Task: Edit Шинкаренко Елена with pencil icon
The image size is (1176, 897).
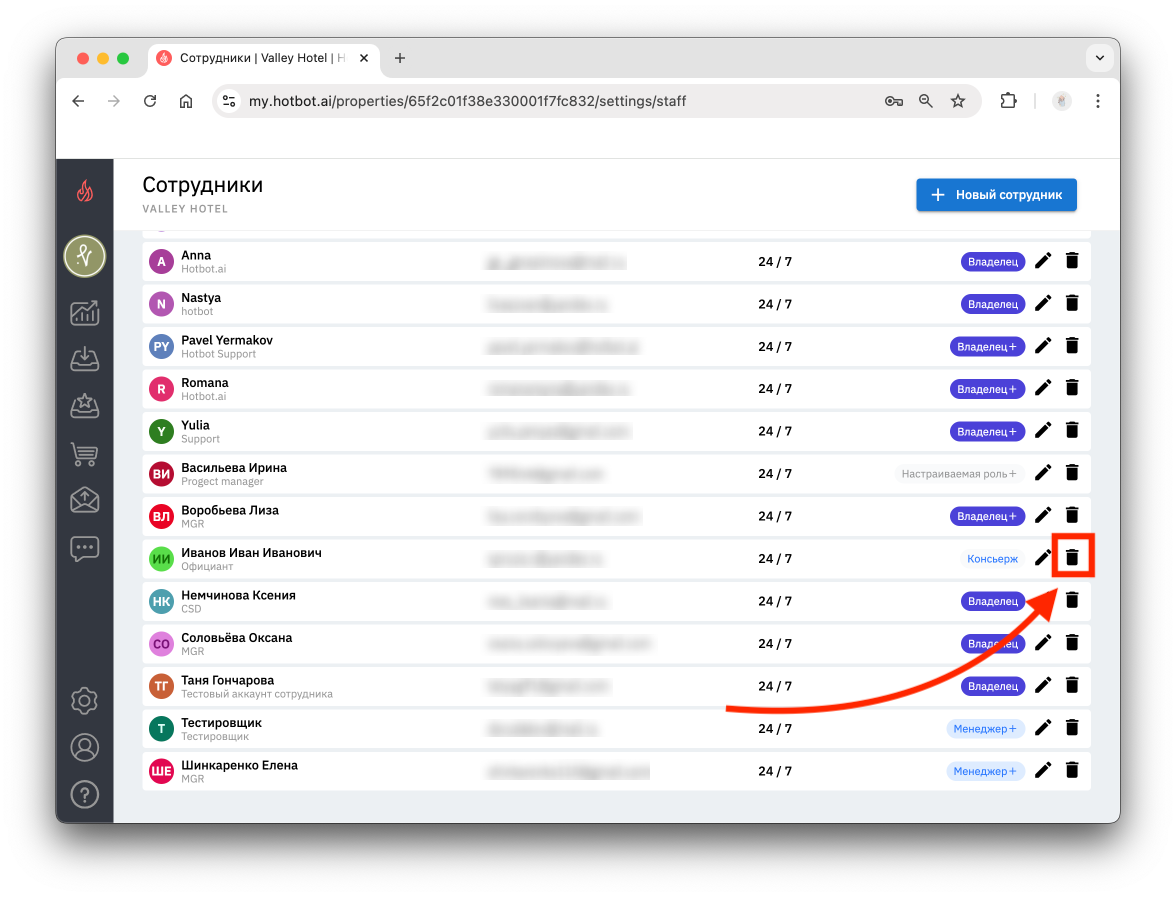Action: (1042, 770)
